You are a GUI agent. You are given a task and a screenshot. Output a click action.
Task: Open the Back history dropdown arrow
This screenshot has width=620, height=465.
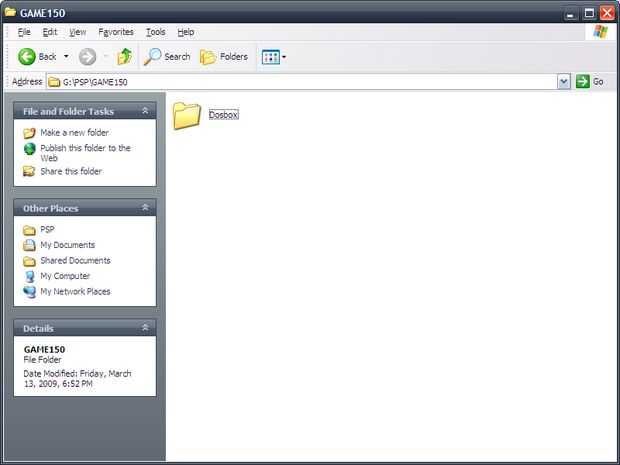tap(66, 57)
